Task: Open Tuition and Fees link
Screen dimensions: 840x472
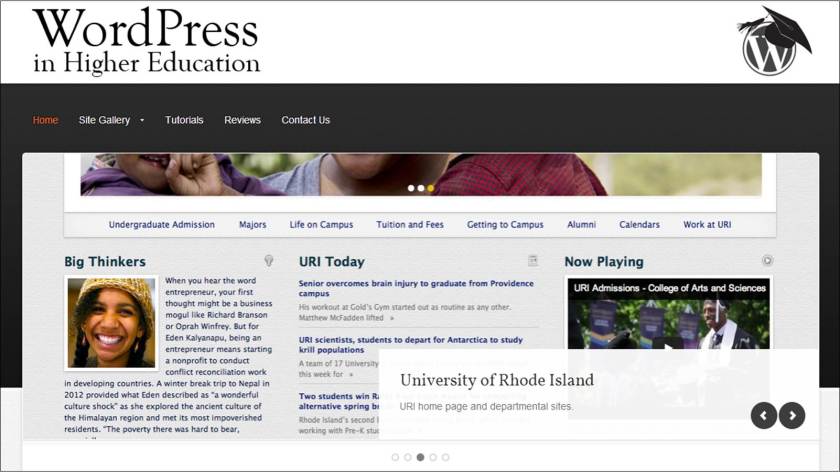Action: pos(410,224)
